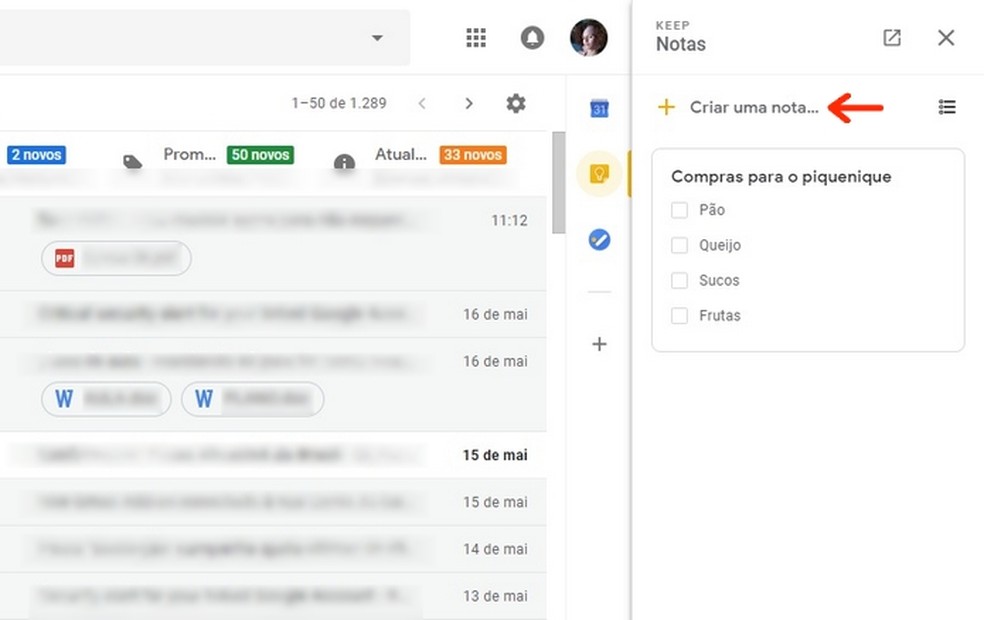Open Keep in a new tab
Screen dimensions: 984x620
pos(892,38)
